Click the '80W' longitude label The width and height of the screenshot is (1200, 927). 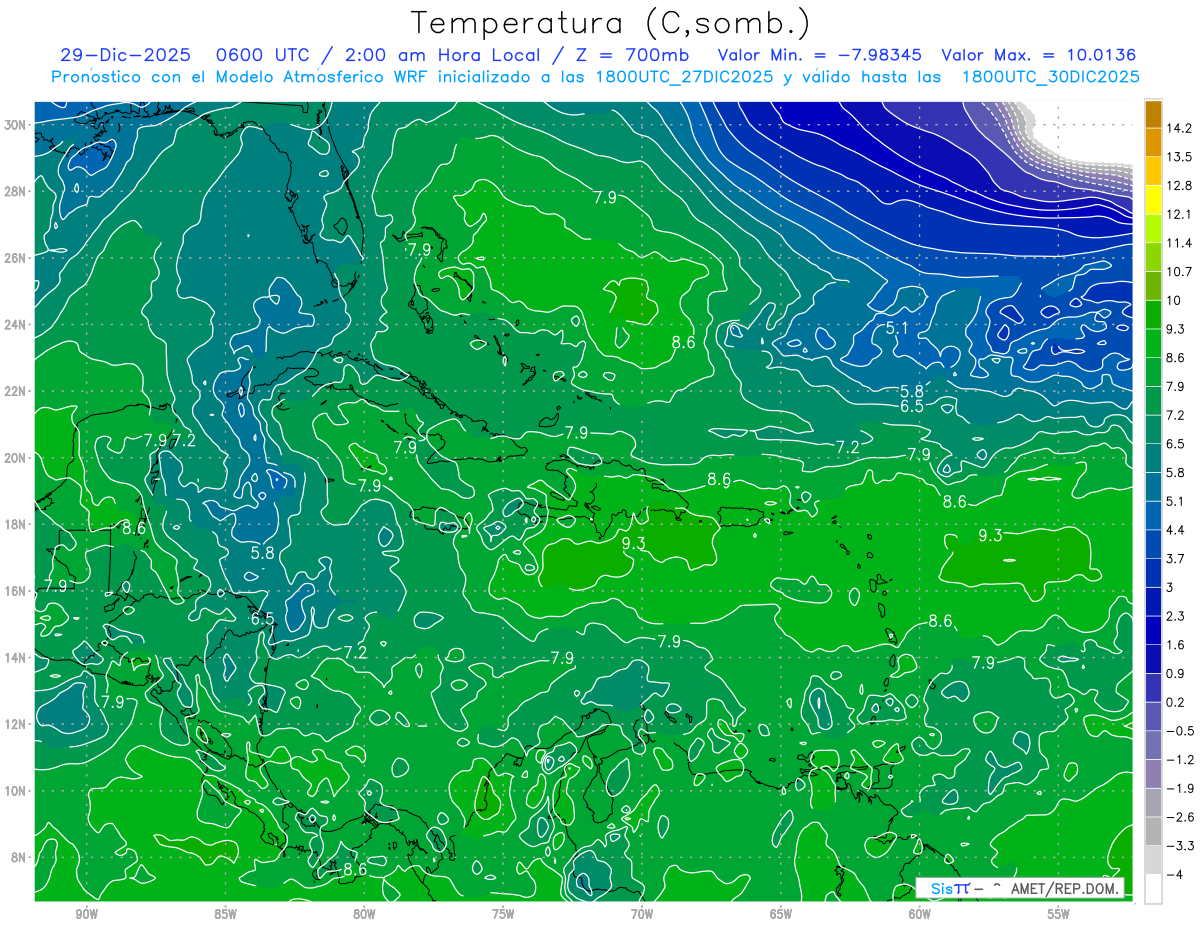tap(364, 913)
